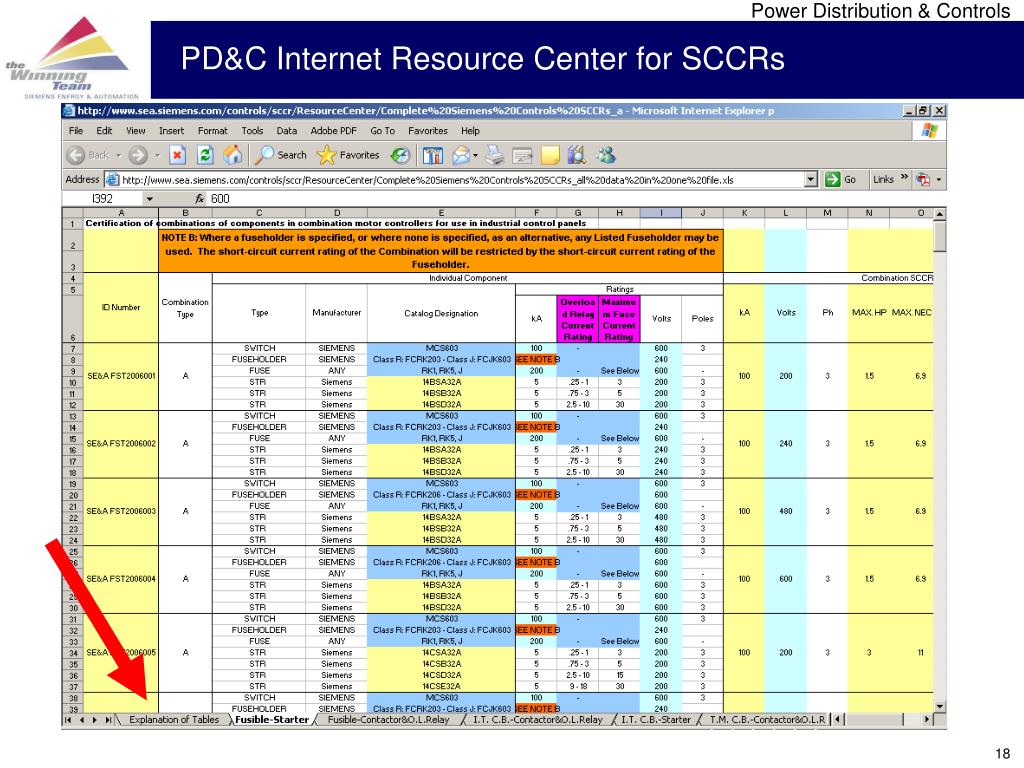The height and width of the screenshot is (768, 1024).
Task: Click the Forward navigation arrow
Action: tap(138, 155)
